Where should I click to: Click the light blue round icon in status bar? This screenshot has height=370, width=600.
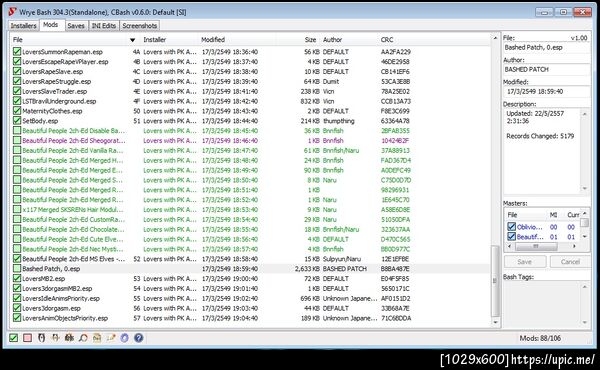(x=124, y=338)
